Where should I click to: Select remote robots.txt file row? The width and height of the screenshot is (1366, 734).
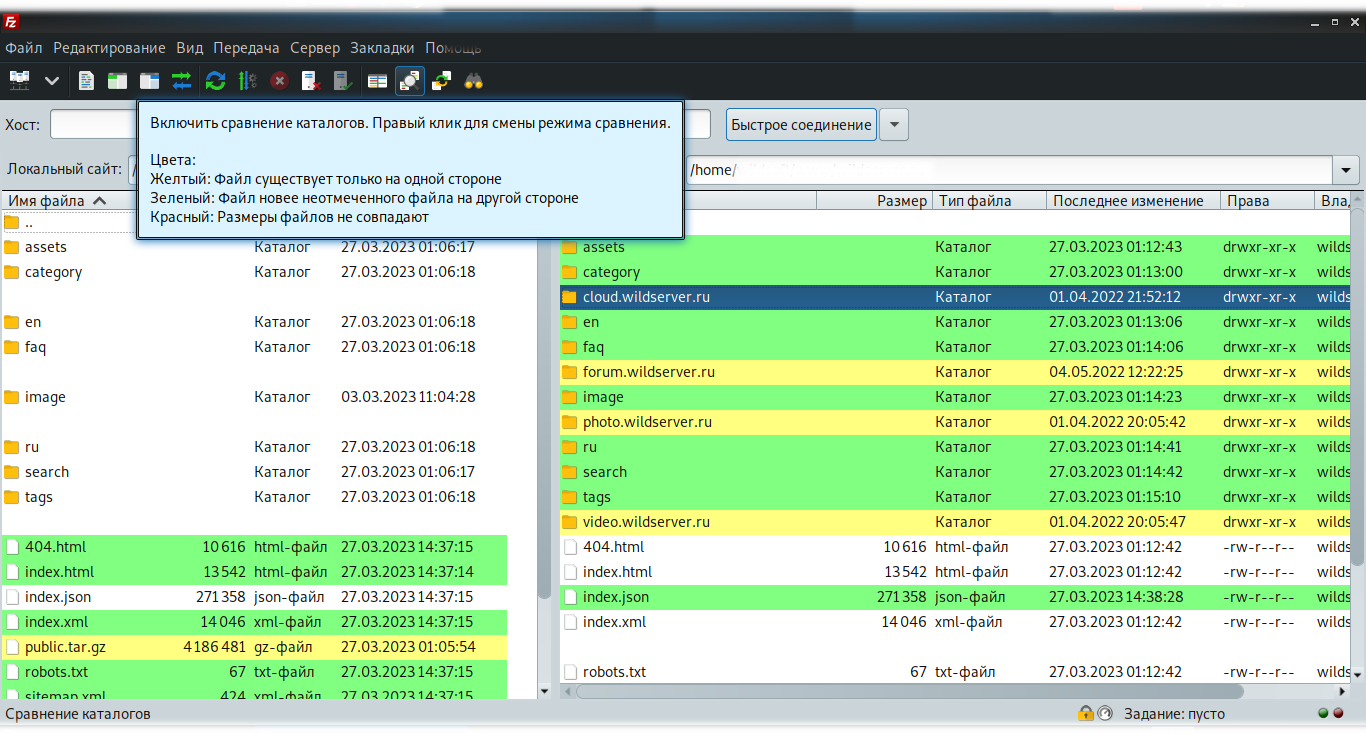955,672
